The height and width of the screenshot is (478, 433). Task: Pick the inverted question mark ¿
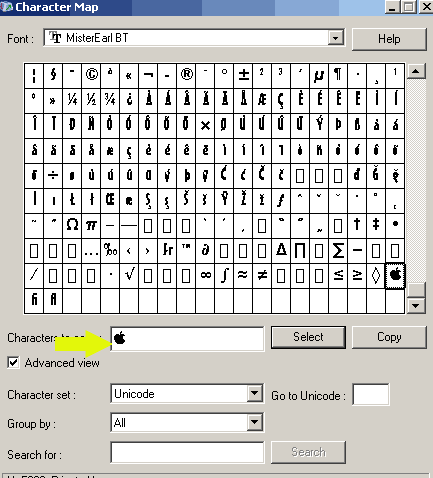129,101
